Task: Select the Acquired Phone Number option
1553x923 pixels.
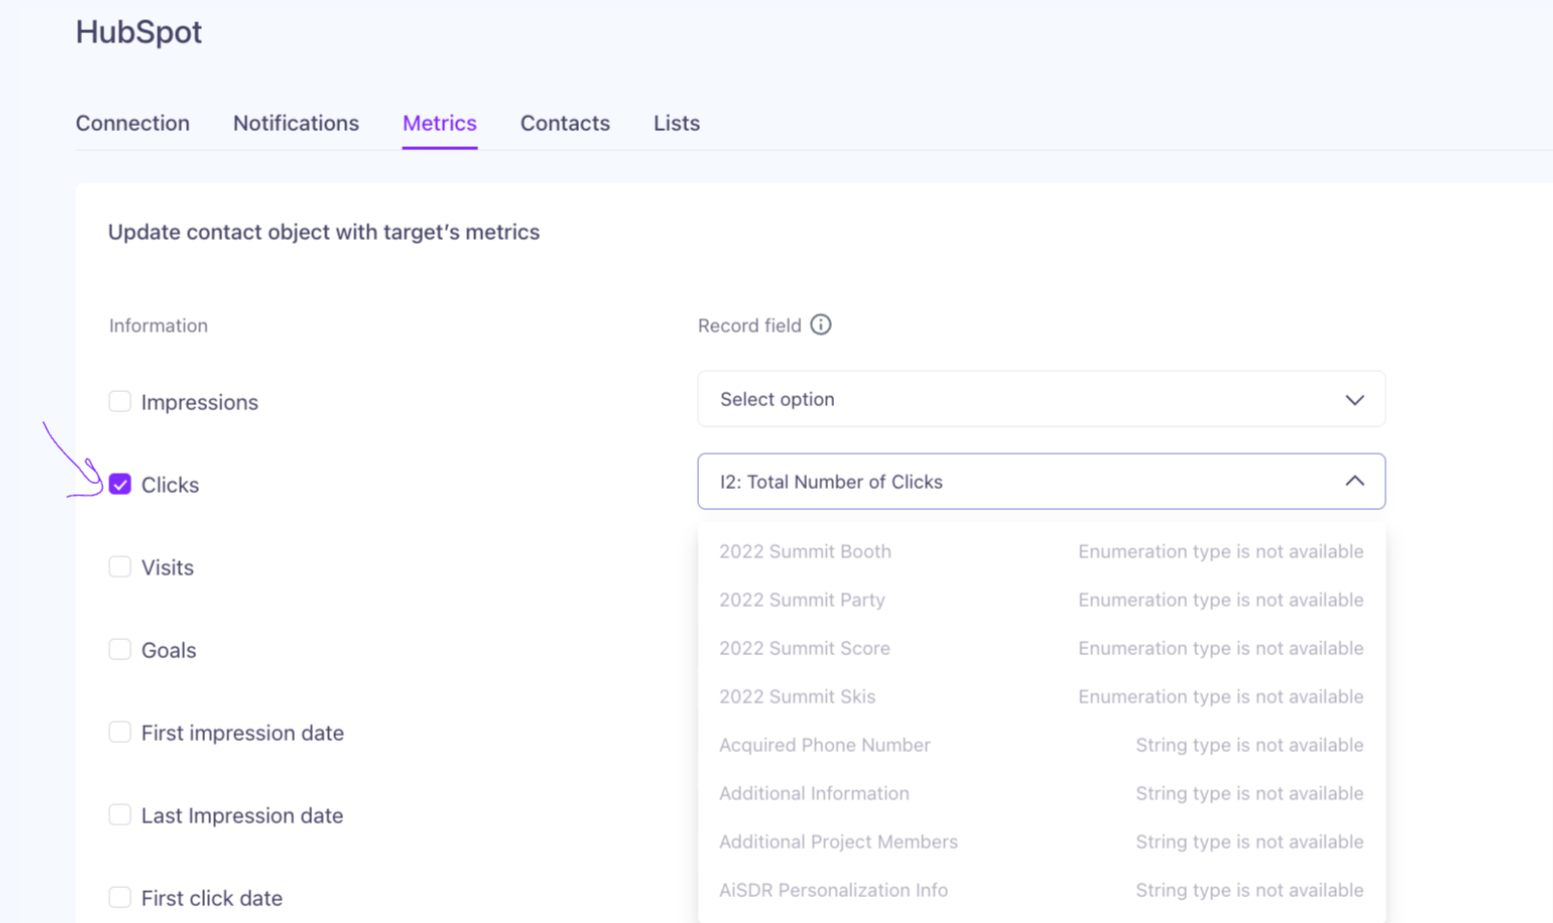Action: 1041,745
